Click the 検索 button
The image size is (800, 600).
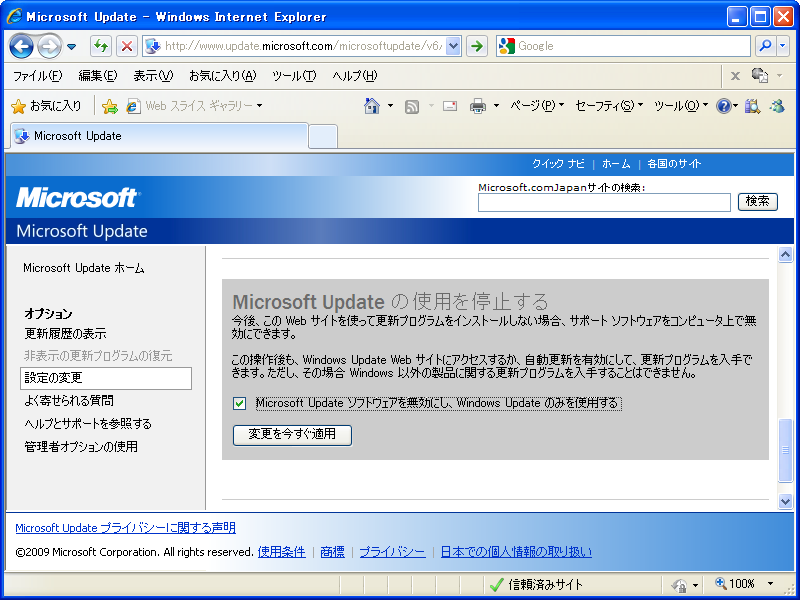(758, 202)
